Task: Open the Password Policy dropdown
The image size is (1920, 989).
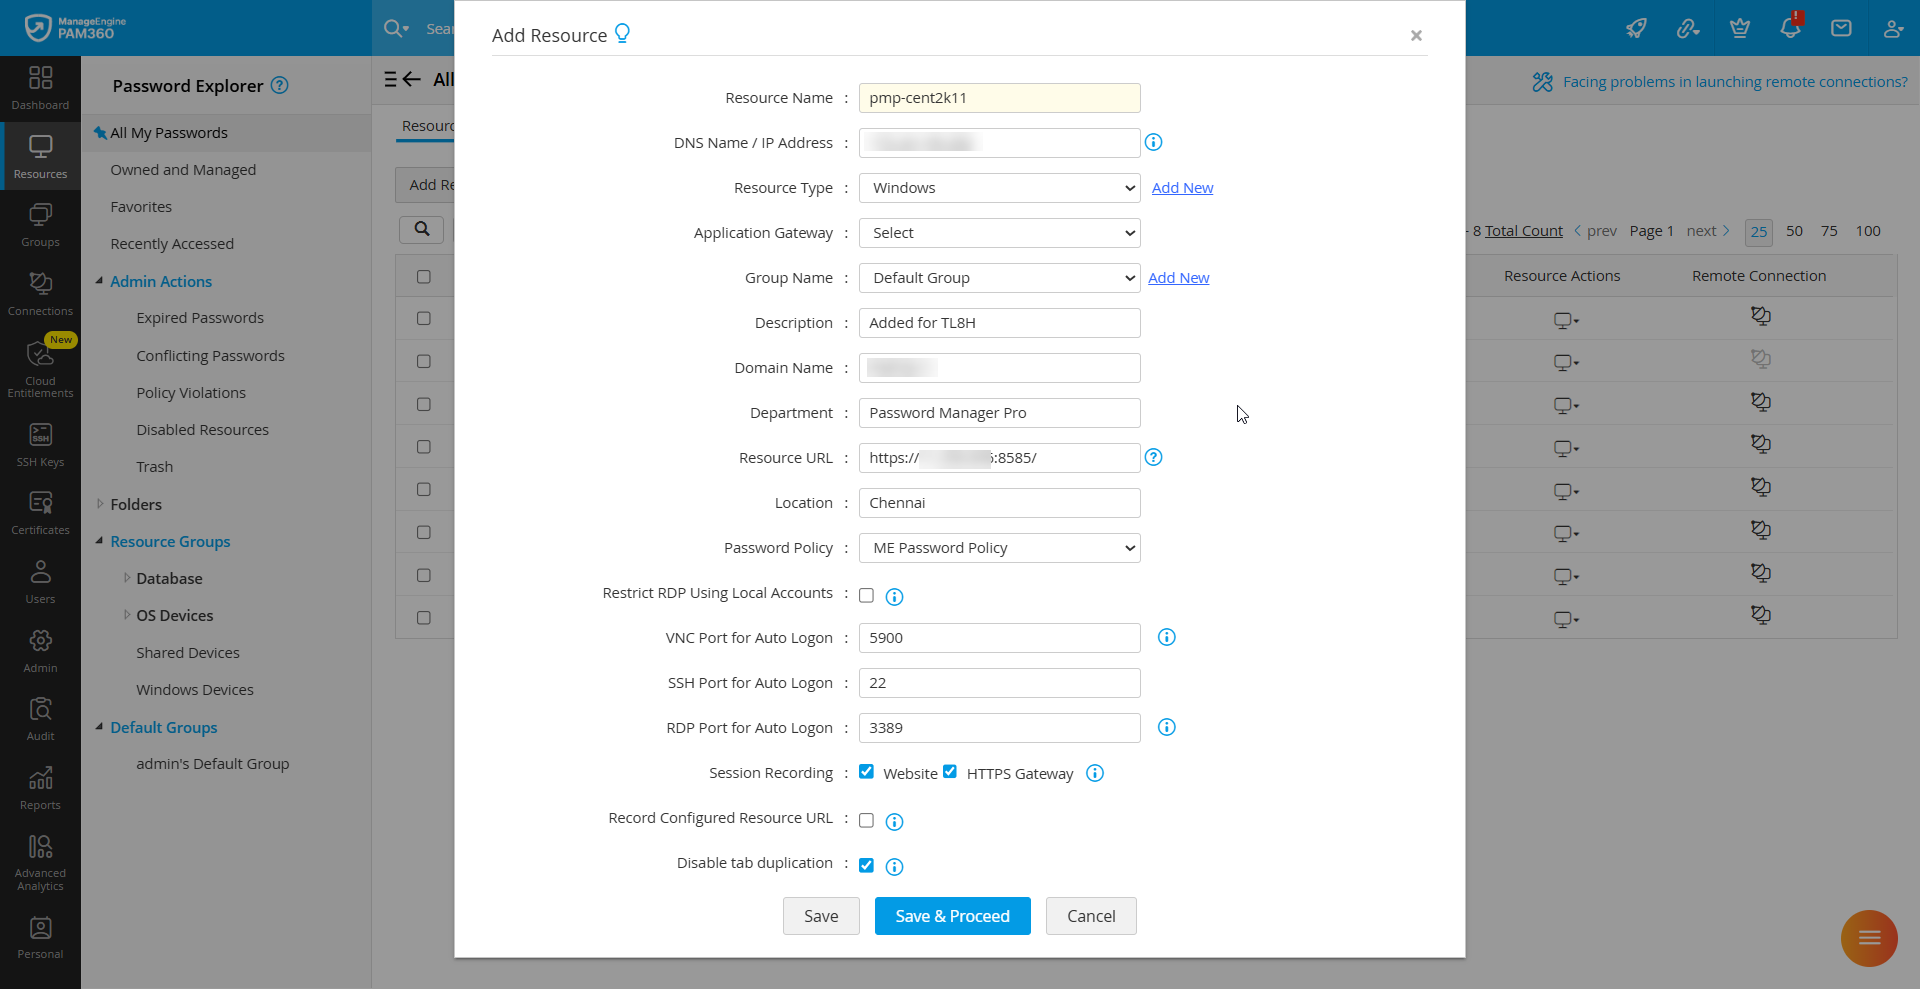Action: coord(999,548)
